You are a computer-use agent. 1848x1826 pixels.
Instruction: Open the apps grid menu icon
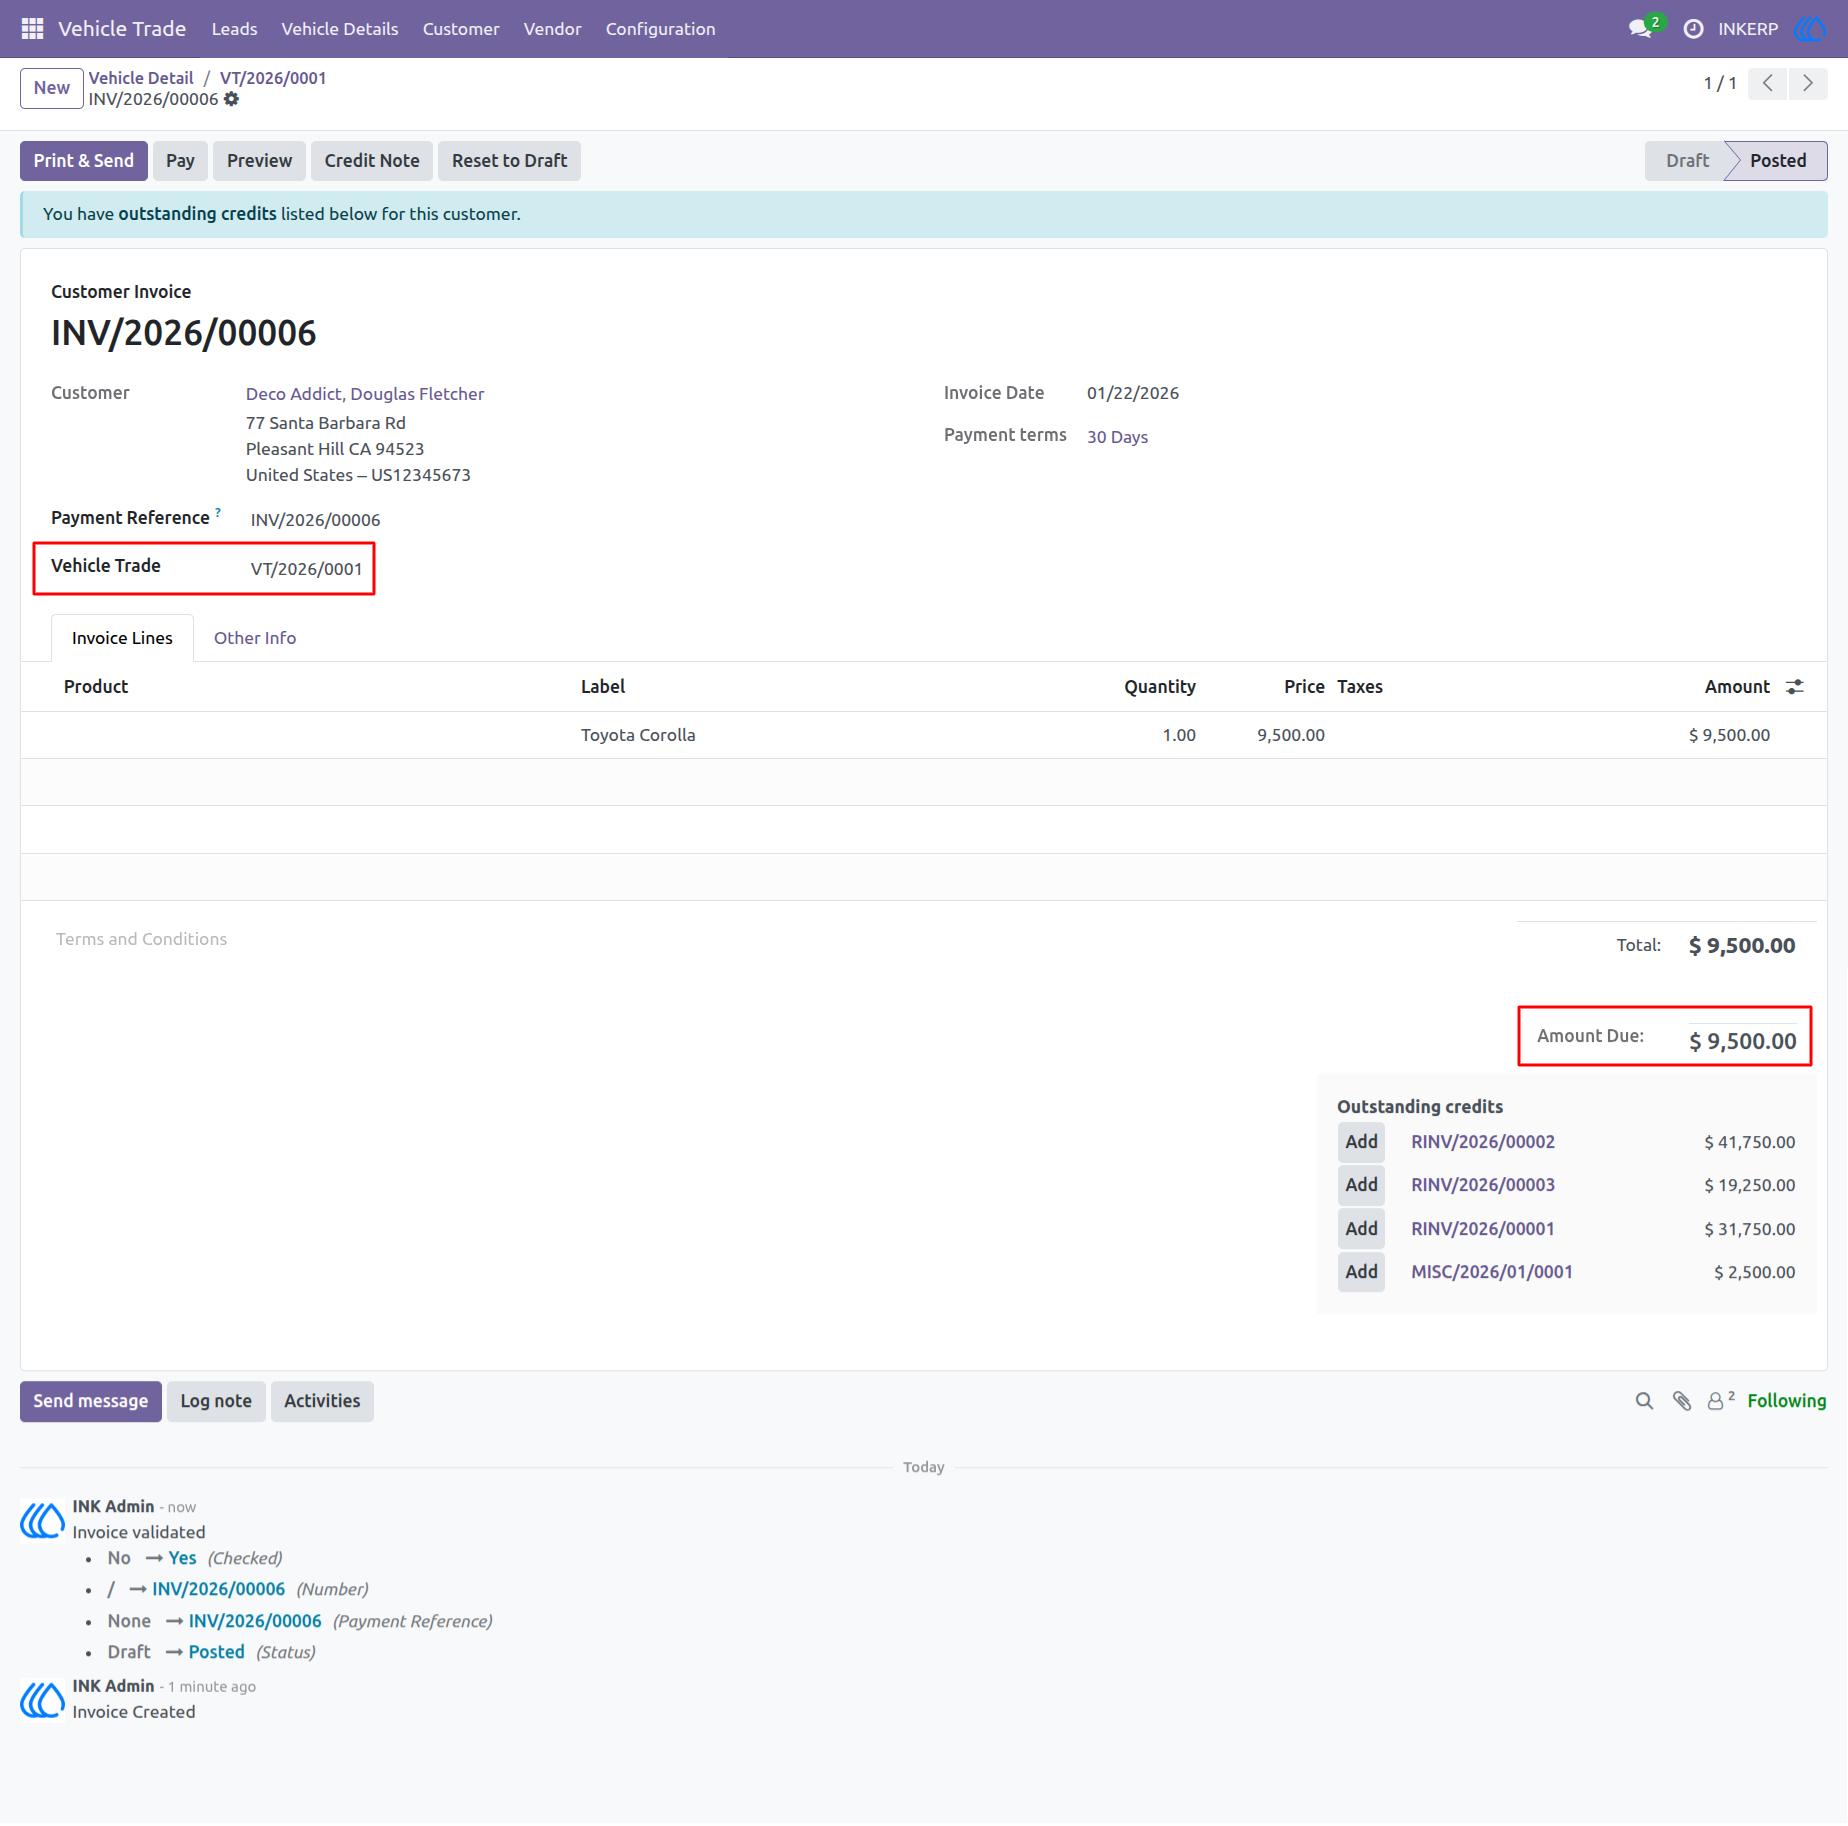point(32,29)
